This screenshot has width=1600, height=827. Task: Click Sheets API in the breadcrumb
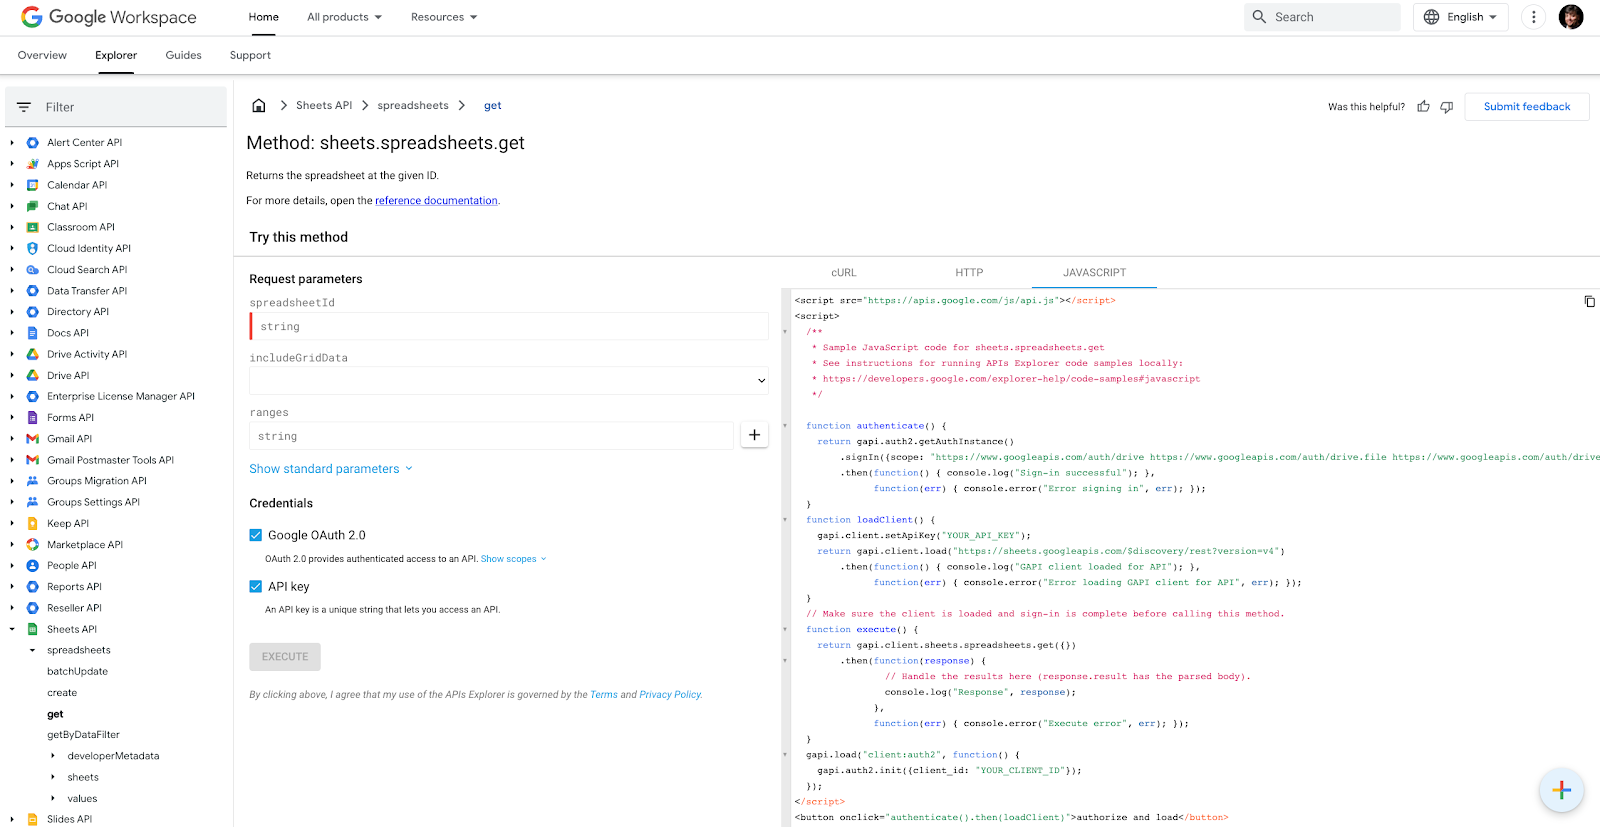(324, 105)
